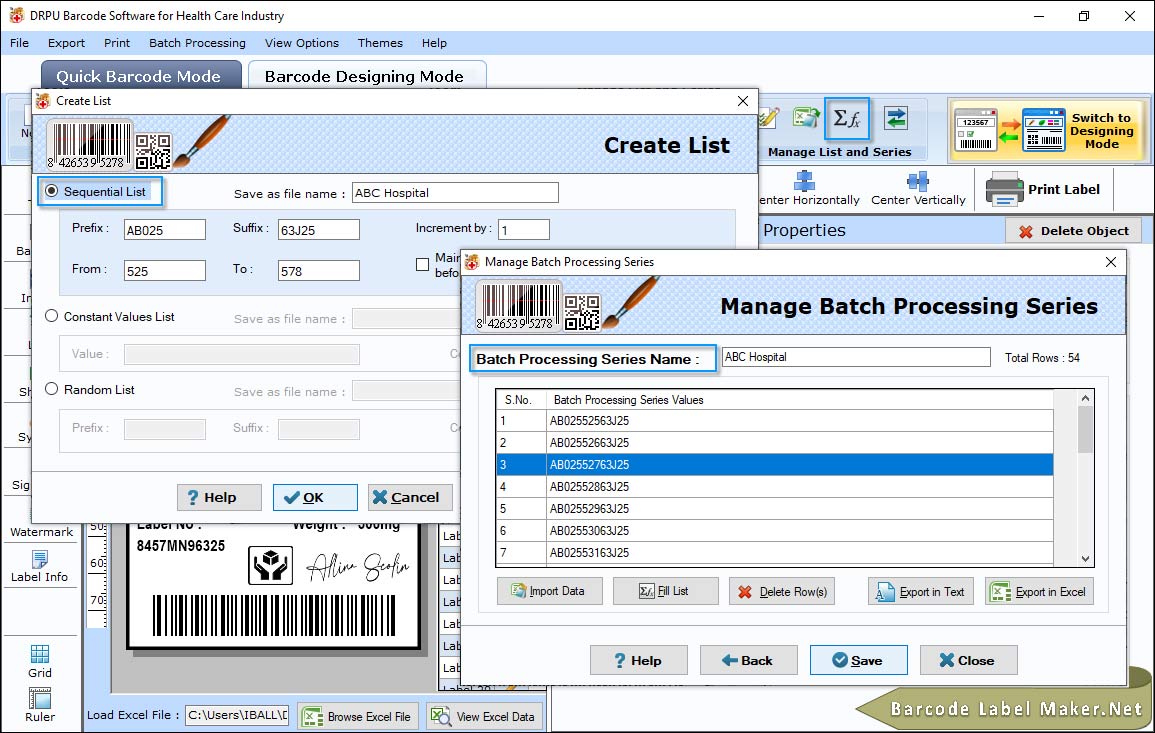Click the Delete Object button

tap(1073, 231)
